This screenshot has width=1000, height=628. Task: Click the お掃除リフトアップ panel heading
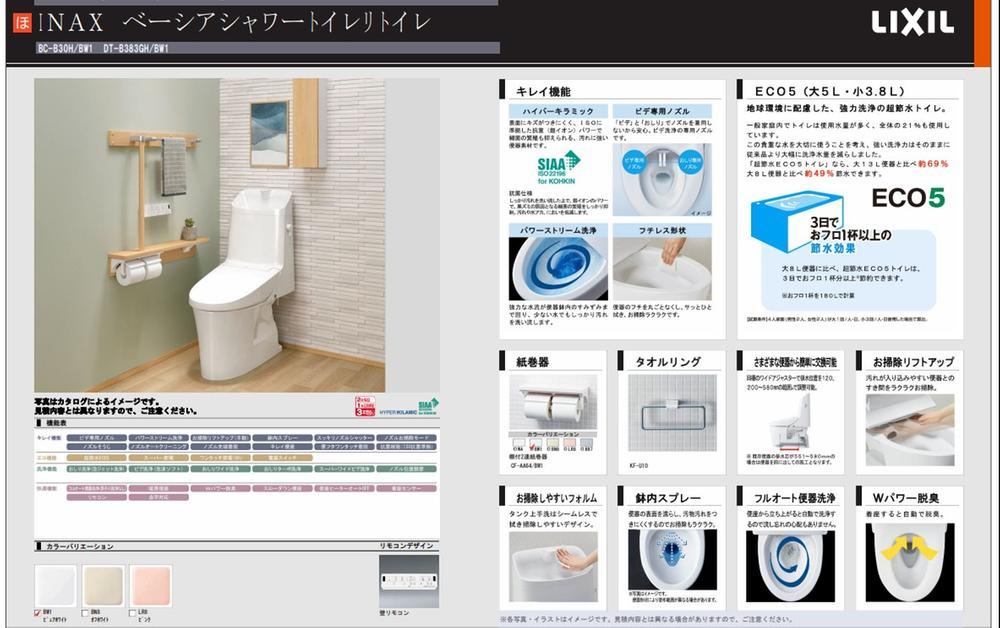click(913, 362)
